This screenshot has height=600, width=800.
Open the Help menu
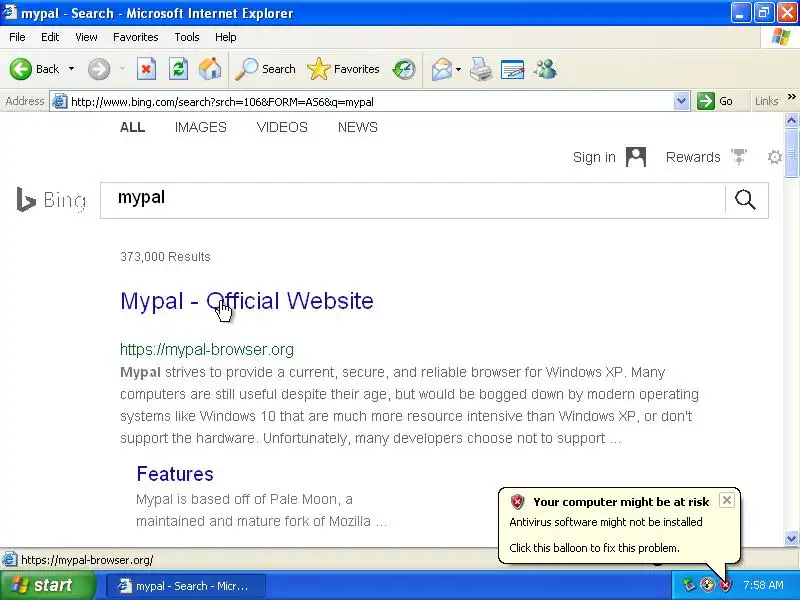(226, 37)
